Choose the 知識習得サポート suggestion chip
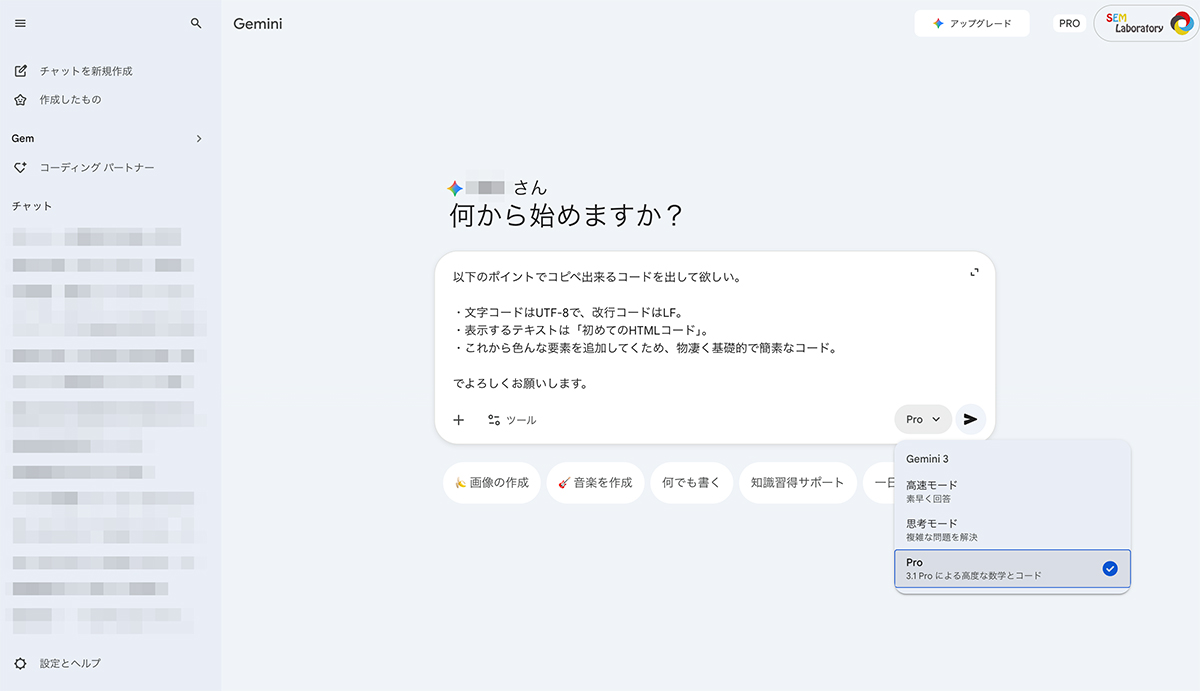This screenshot has height=691, width=1200. click(x=797, y=482)
